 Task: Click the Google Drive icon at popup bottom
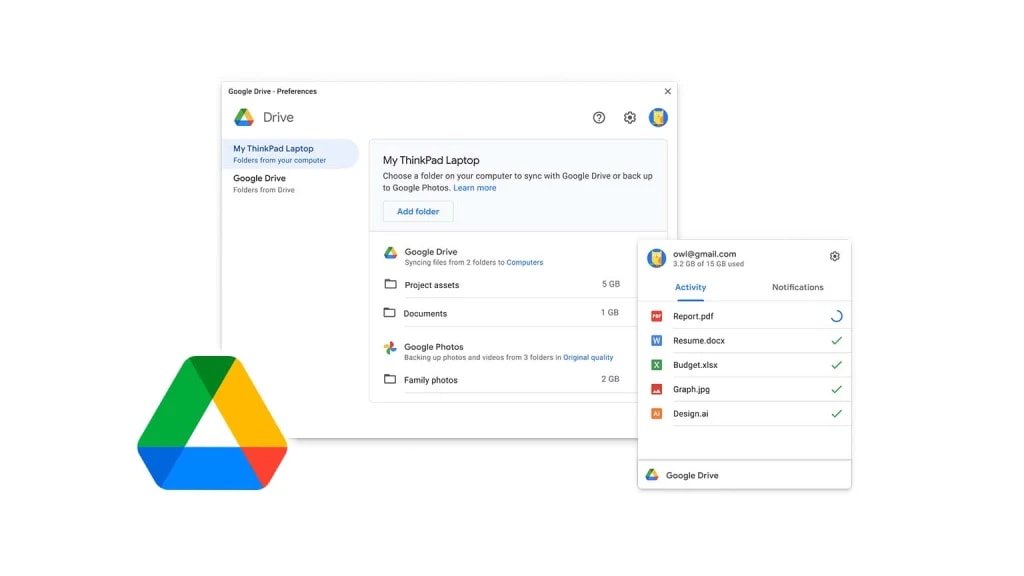[x=653, y=475]
